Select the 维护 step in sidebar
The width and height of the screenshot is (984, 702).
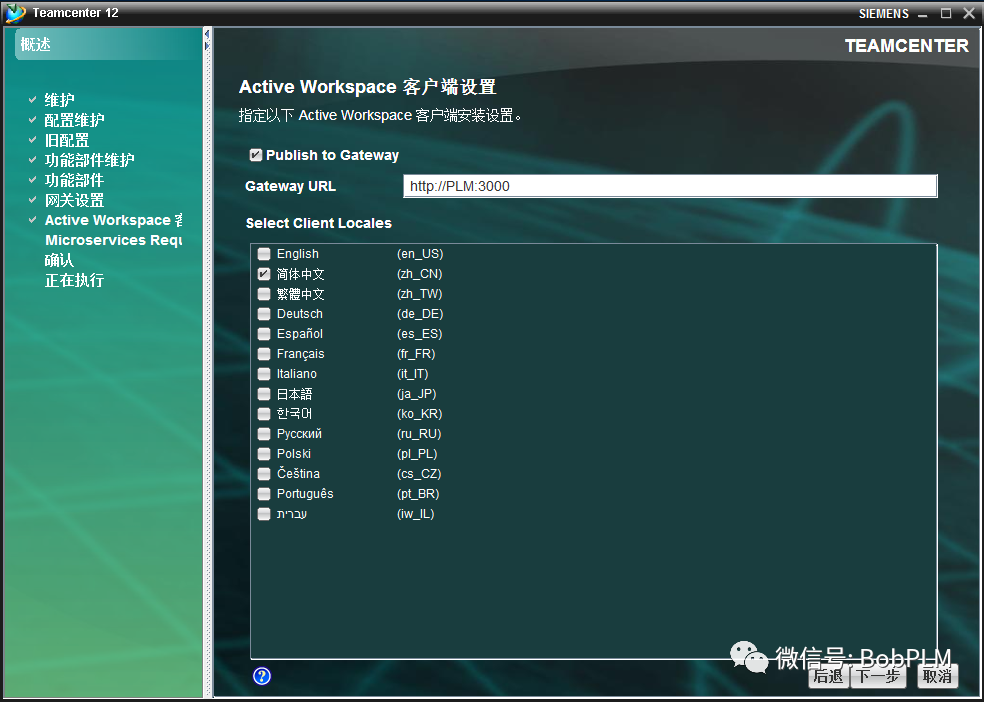coord(60,100)
